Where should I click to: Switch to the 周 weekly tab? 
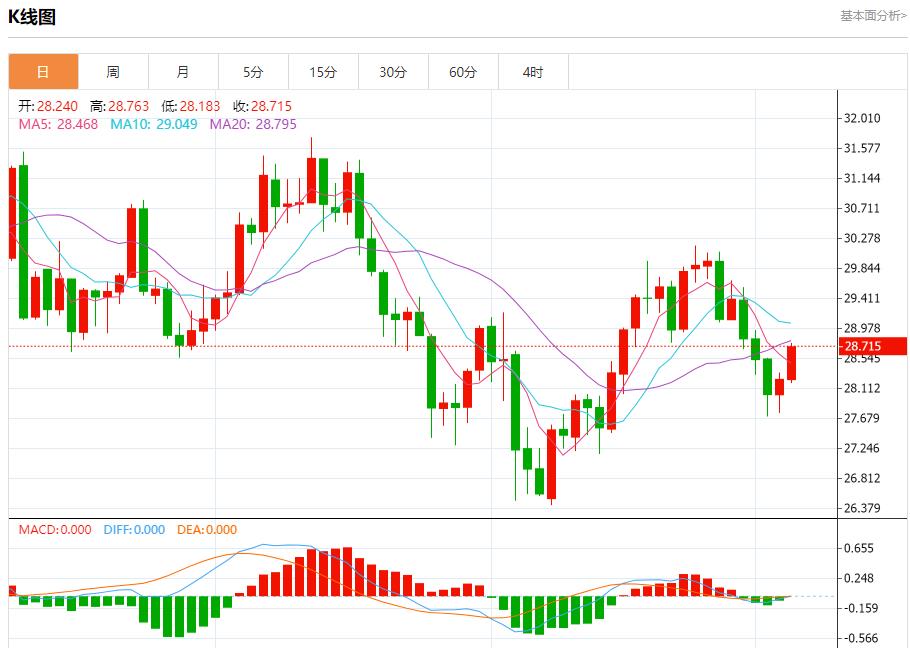[113, 72]
